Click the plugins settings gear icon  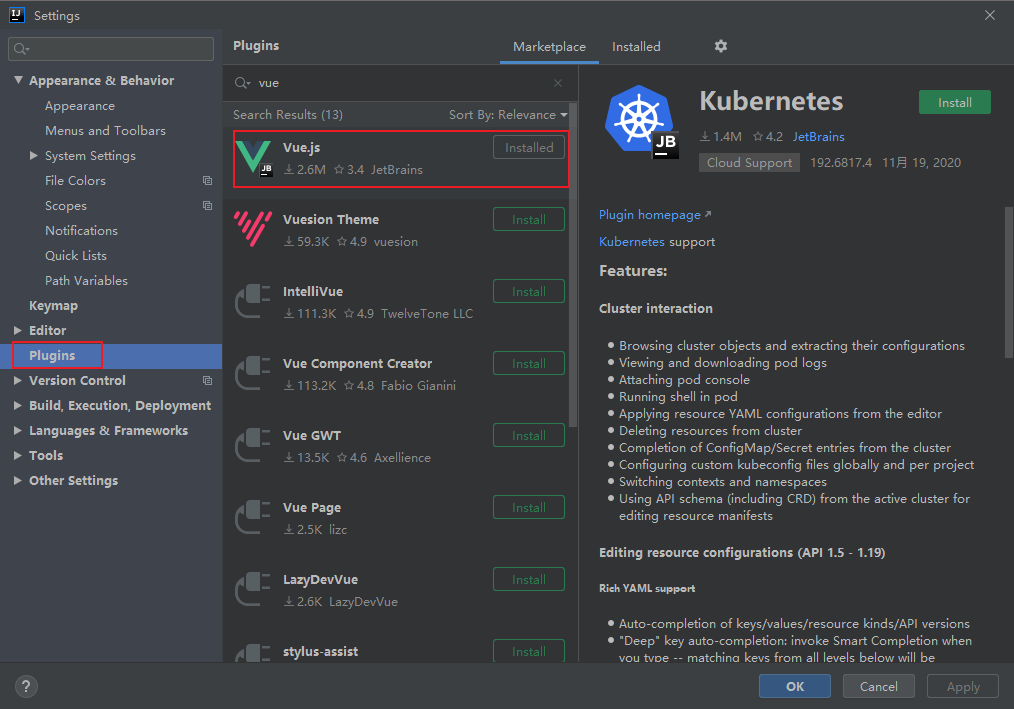tap(720, 46)
